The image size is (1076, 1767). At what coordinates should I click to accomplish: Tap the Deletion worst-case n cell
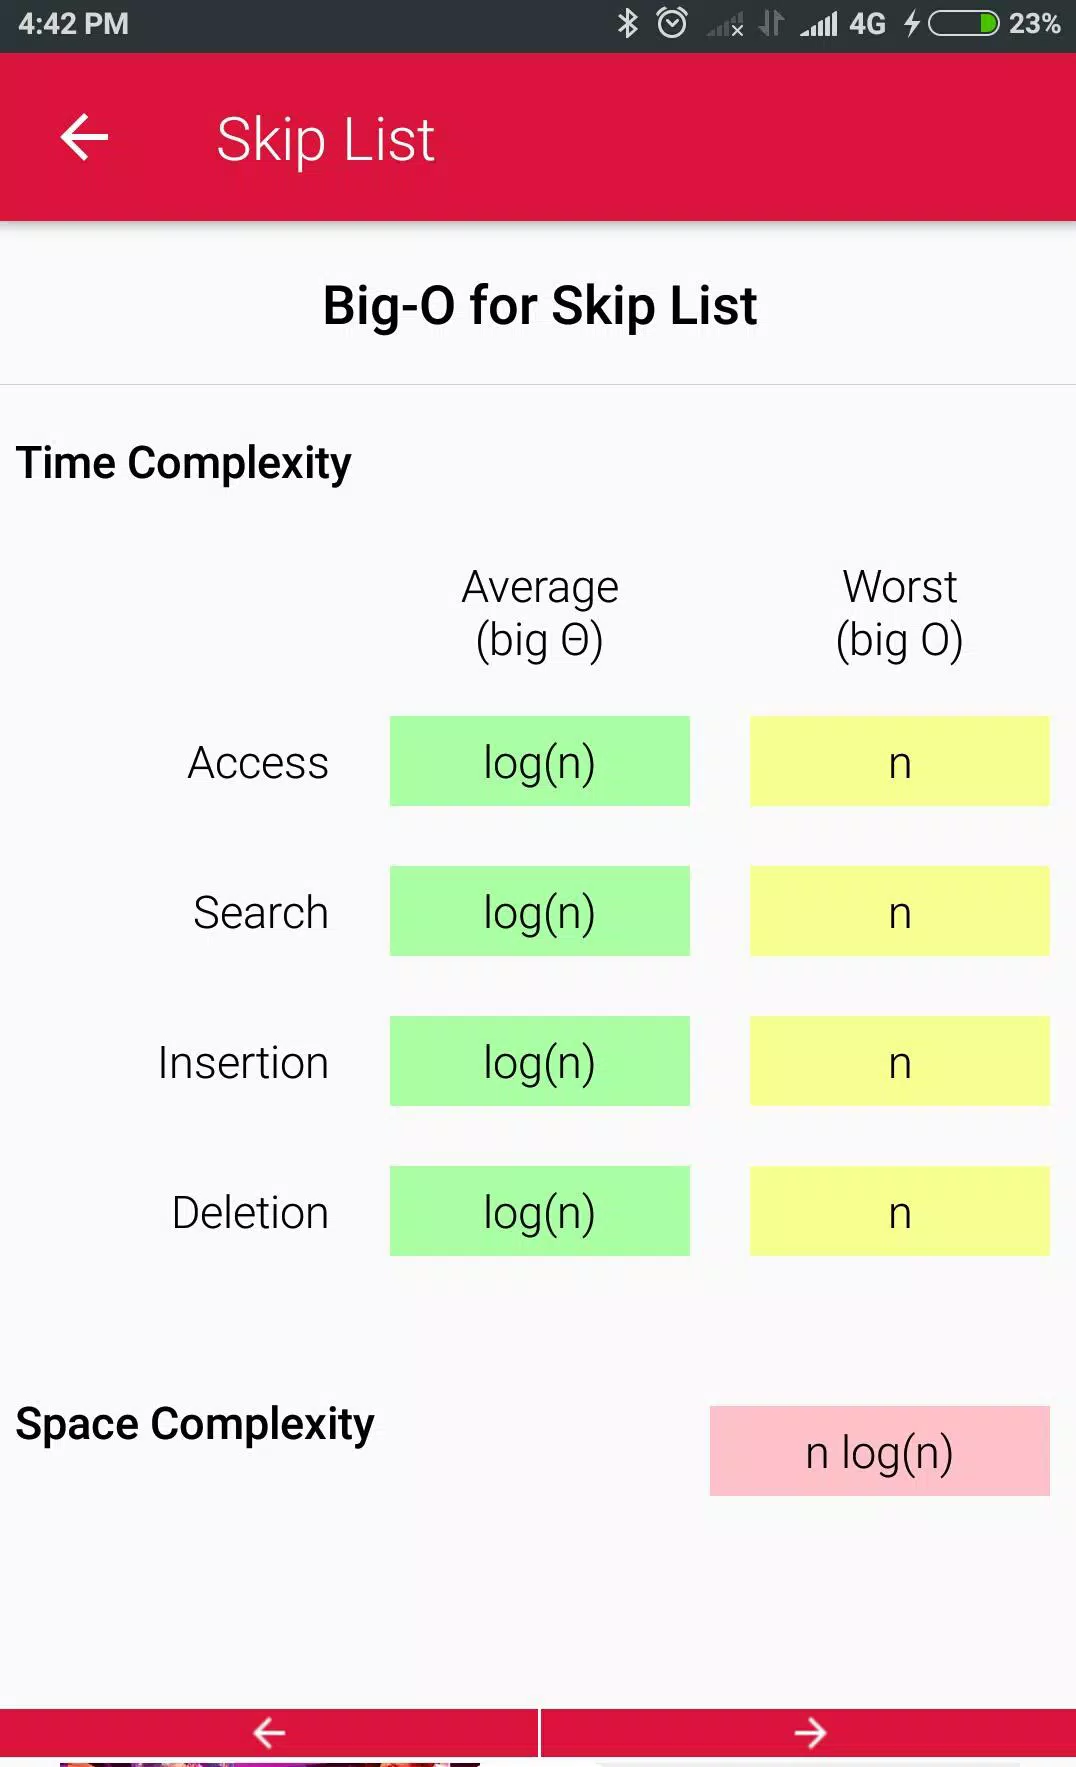pyautogui.click(x=899, y=1212)
